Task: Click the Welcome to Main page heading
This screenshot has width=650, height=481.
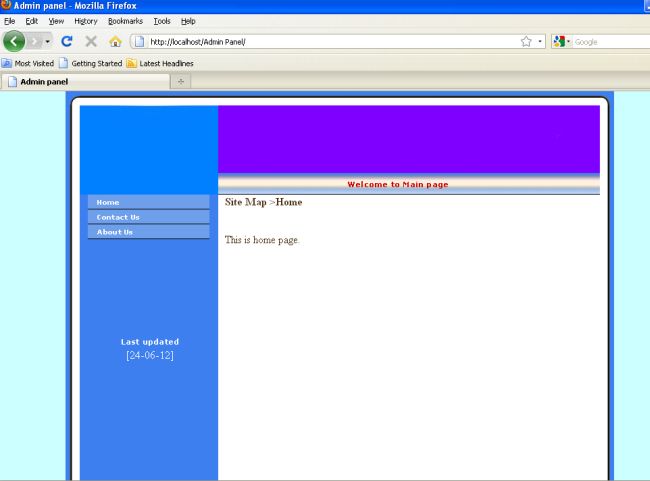Action: click(398, 185)
